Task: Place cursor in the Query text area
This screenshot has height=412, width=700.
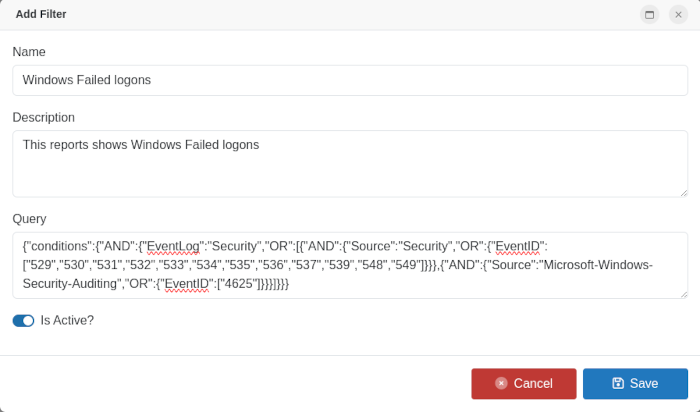Action: (x=350, y=265)
